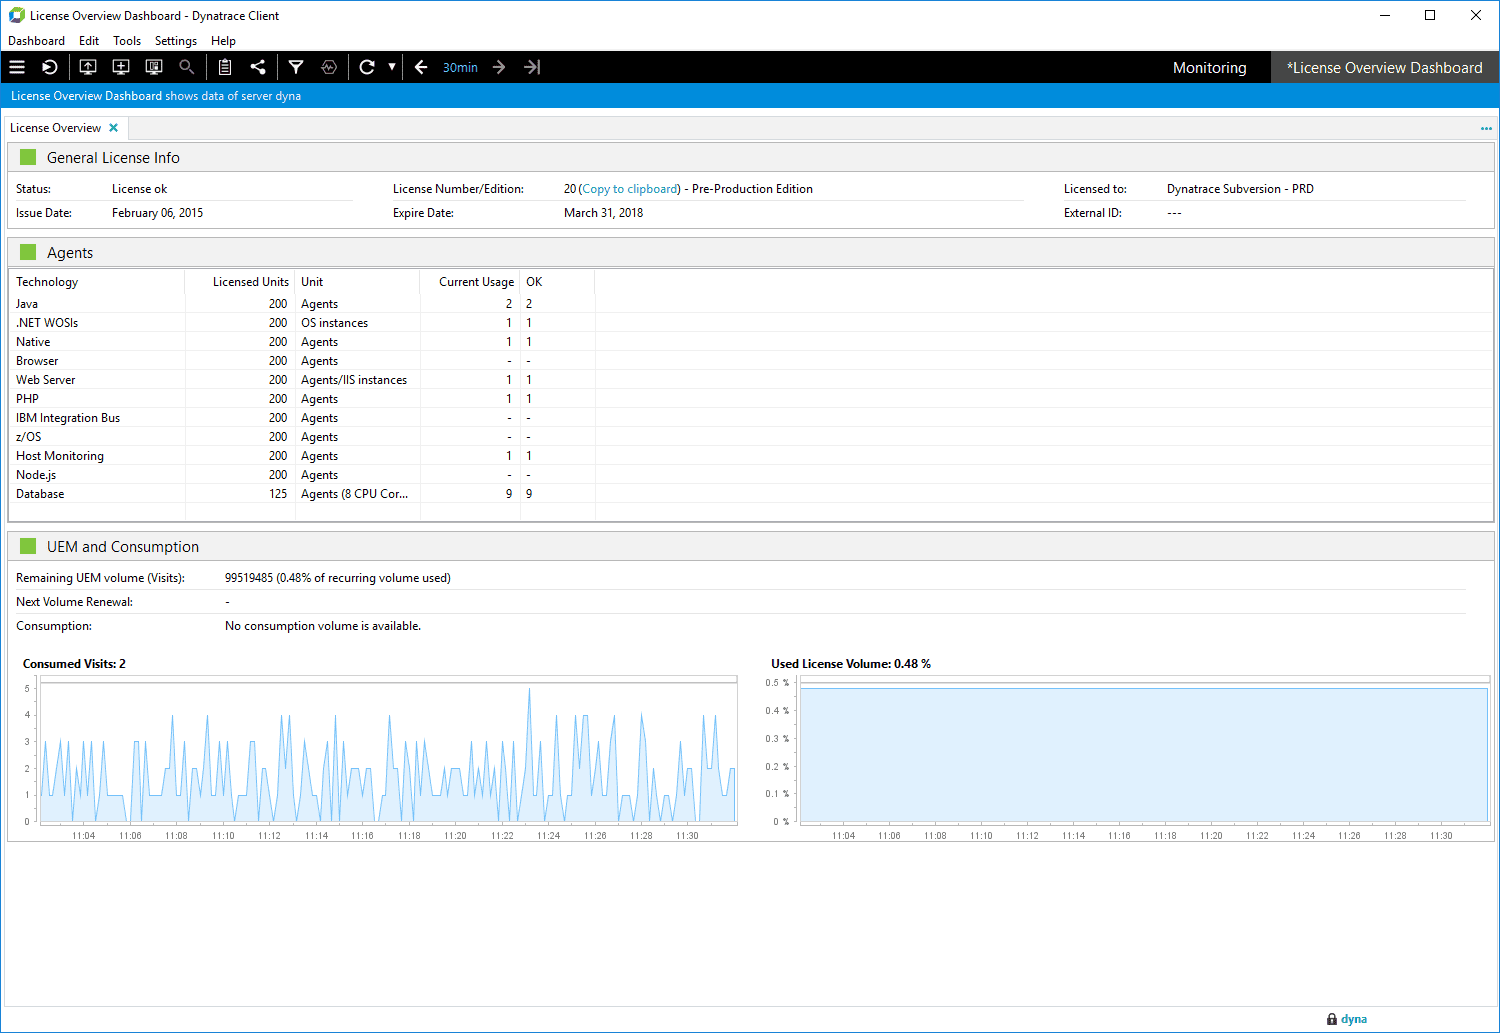
Task: Click the Copy to clipboard link
Action: pyautogui.click(x=629, y=189)
